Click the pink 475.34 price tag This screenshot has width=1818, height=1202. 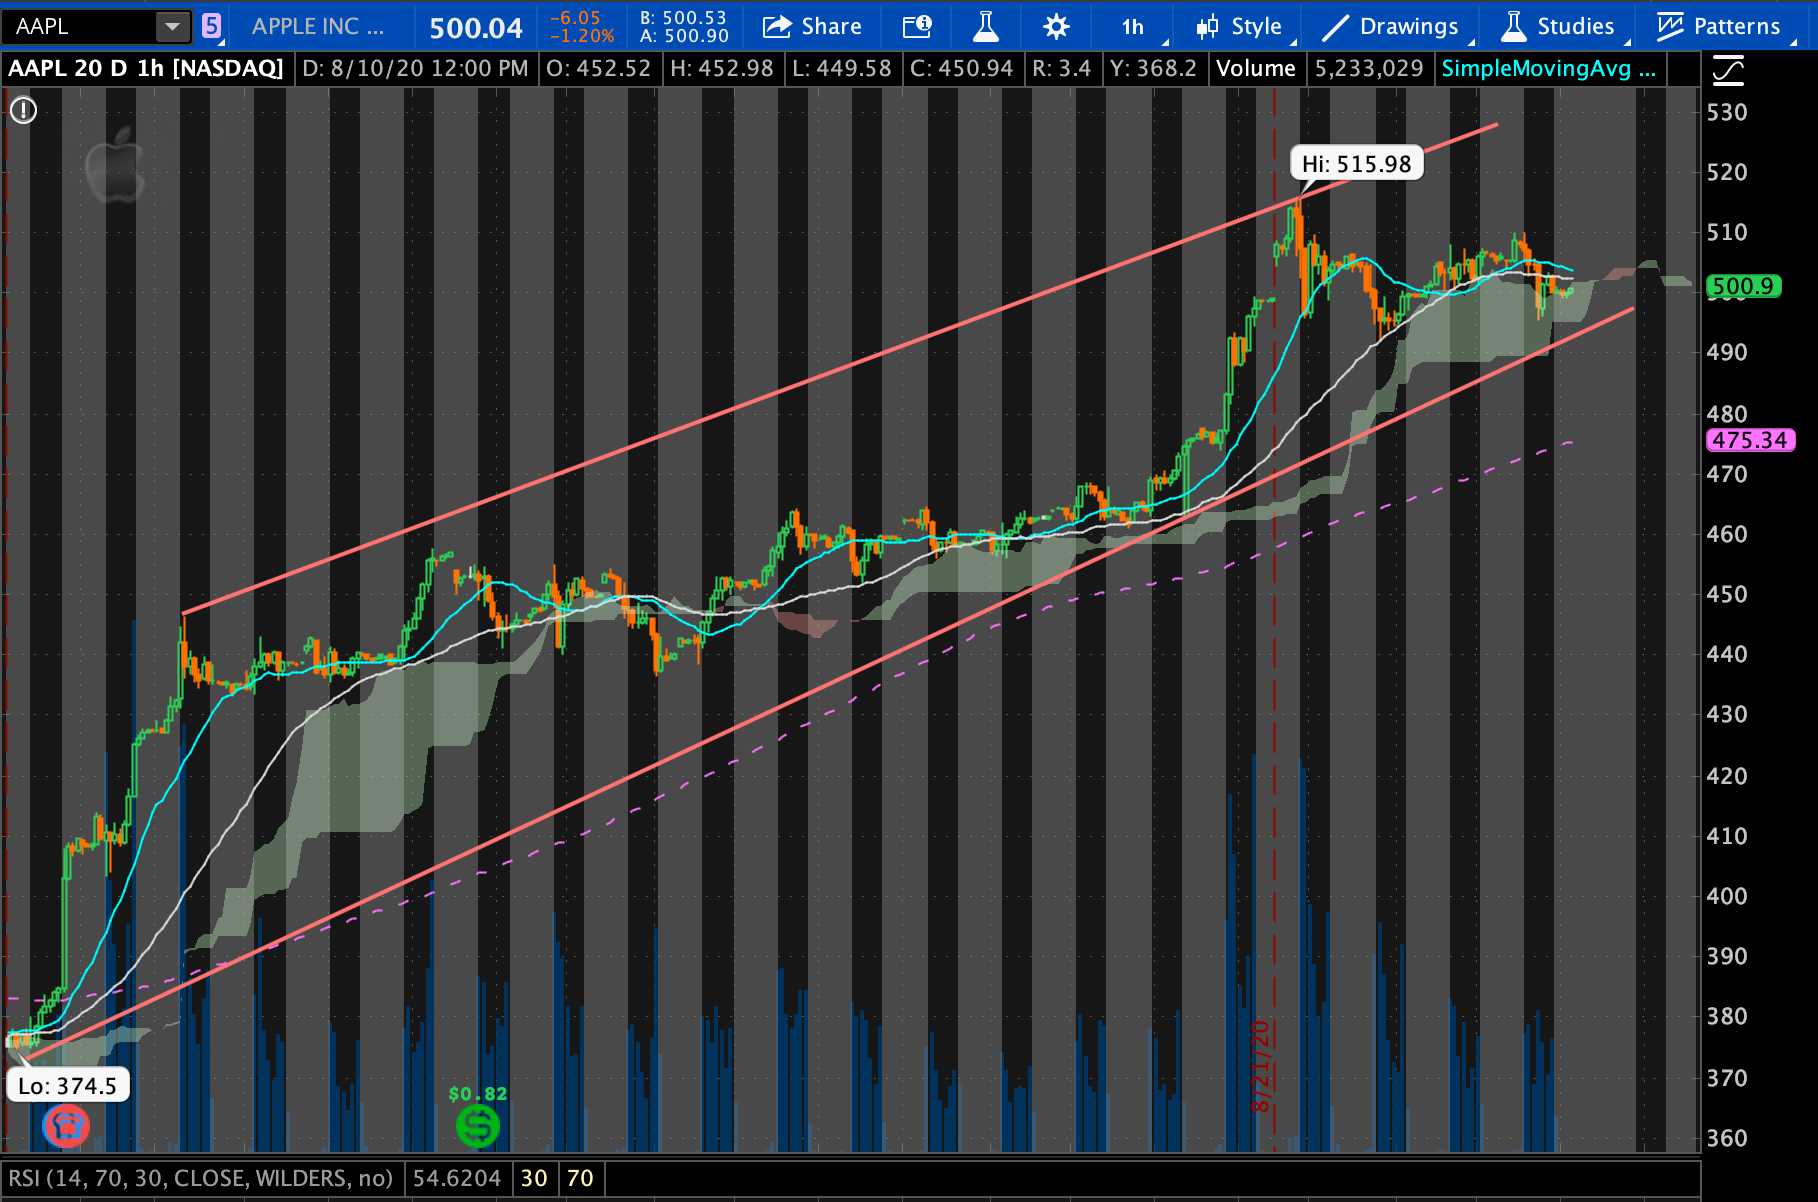click(x=1749, y=440)
